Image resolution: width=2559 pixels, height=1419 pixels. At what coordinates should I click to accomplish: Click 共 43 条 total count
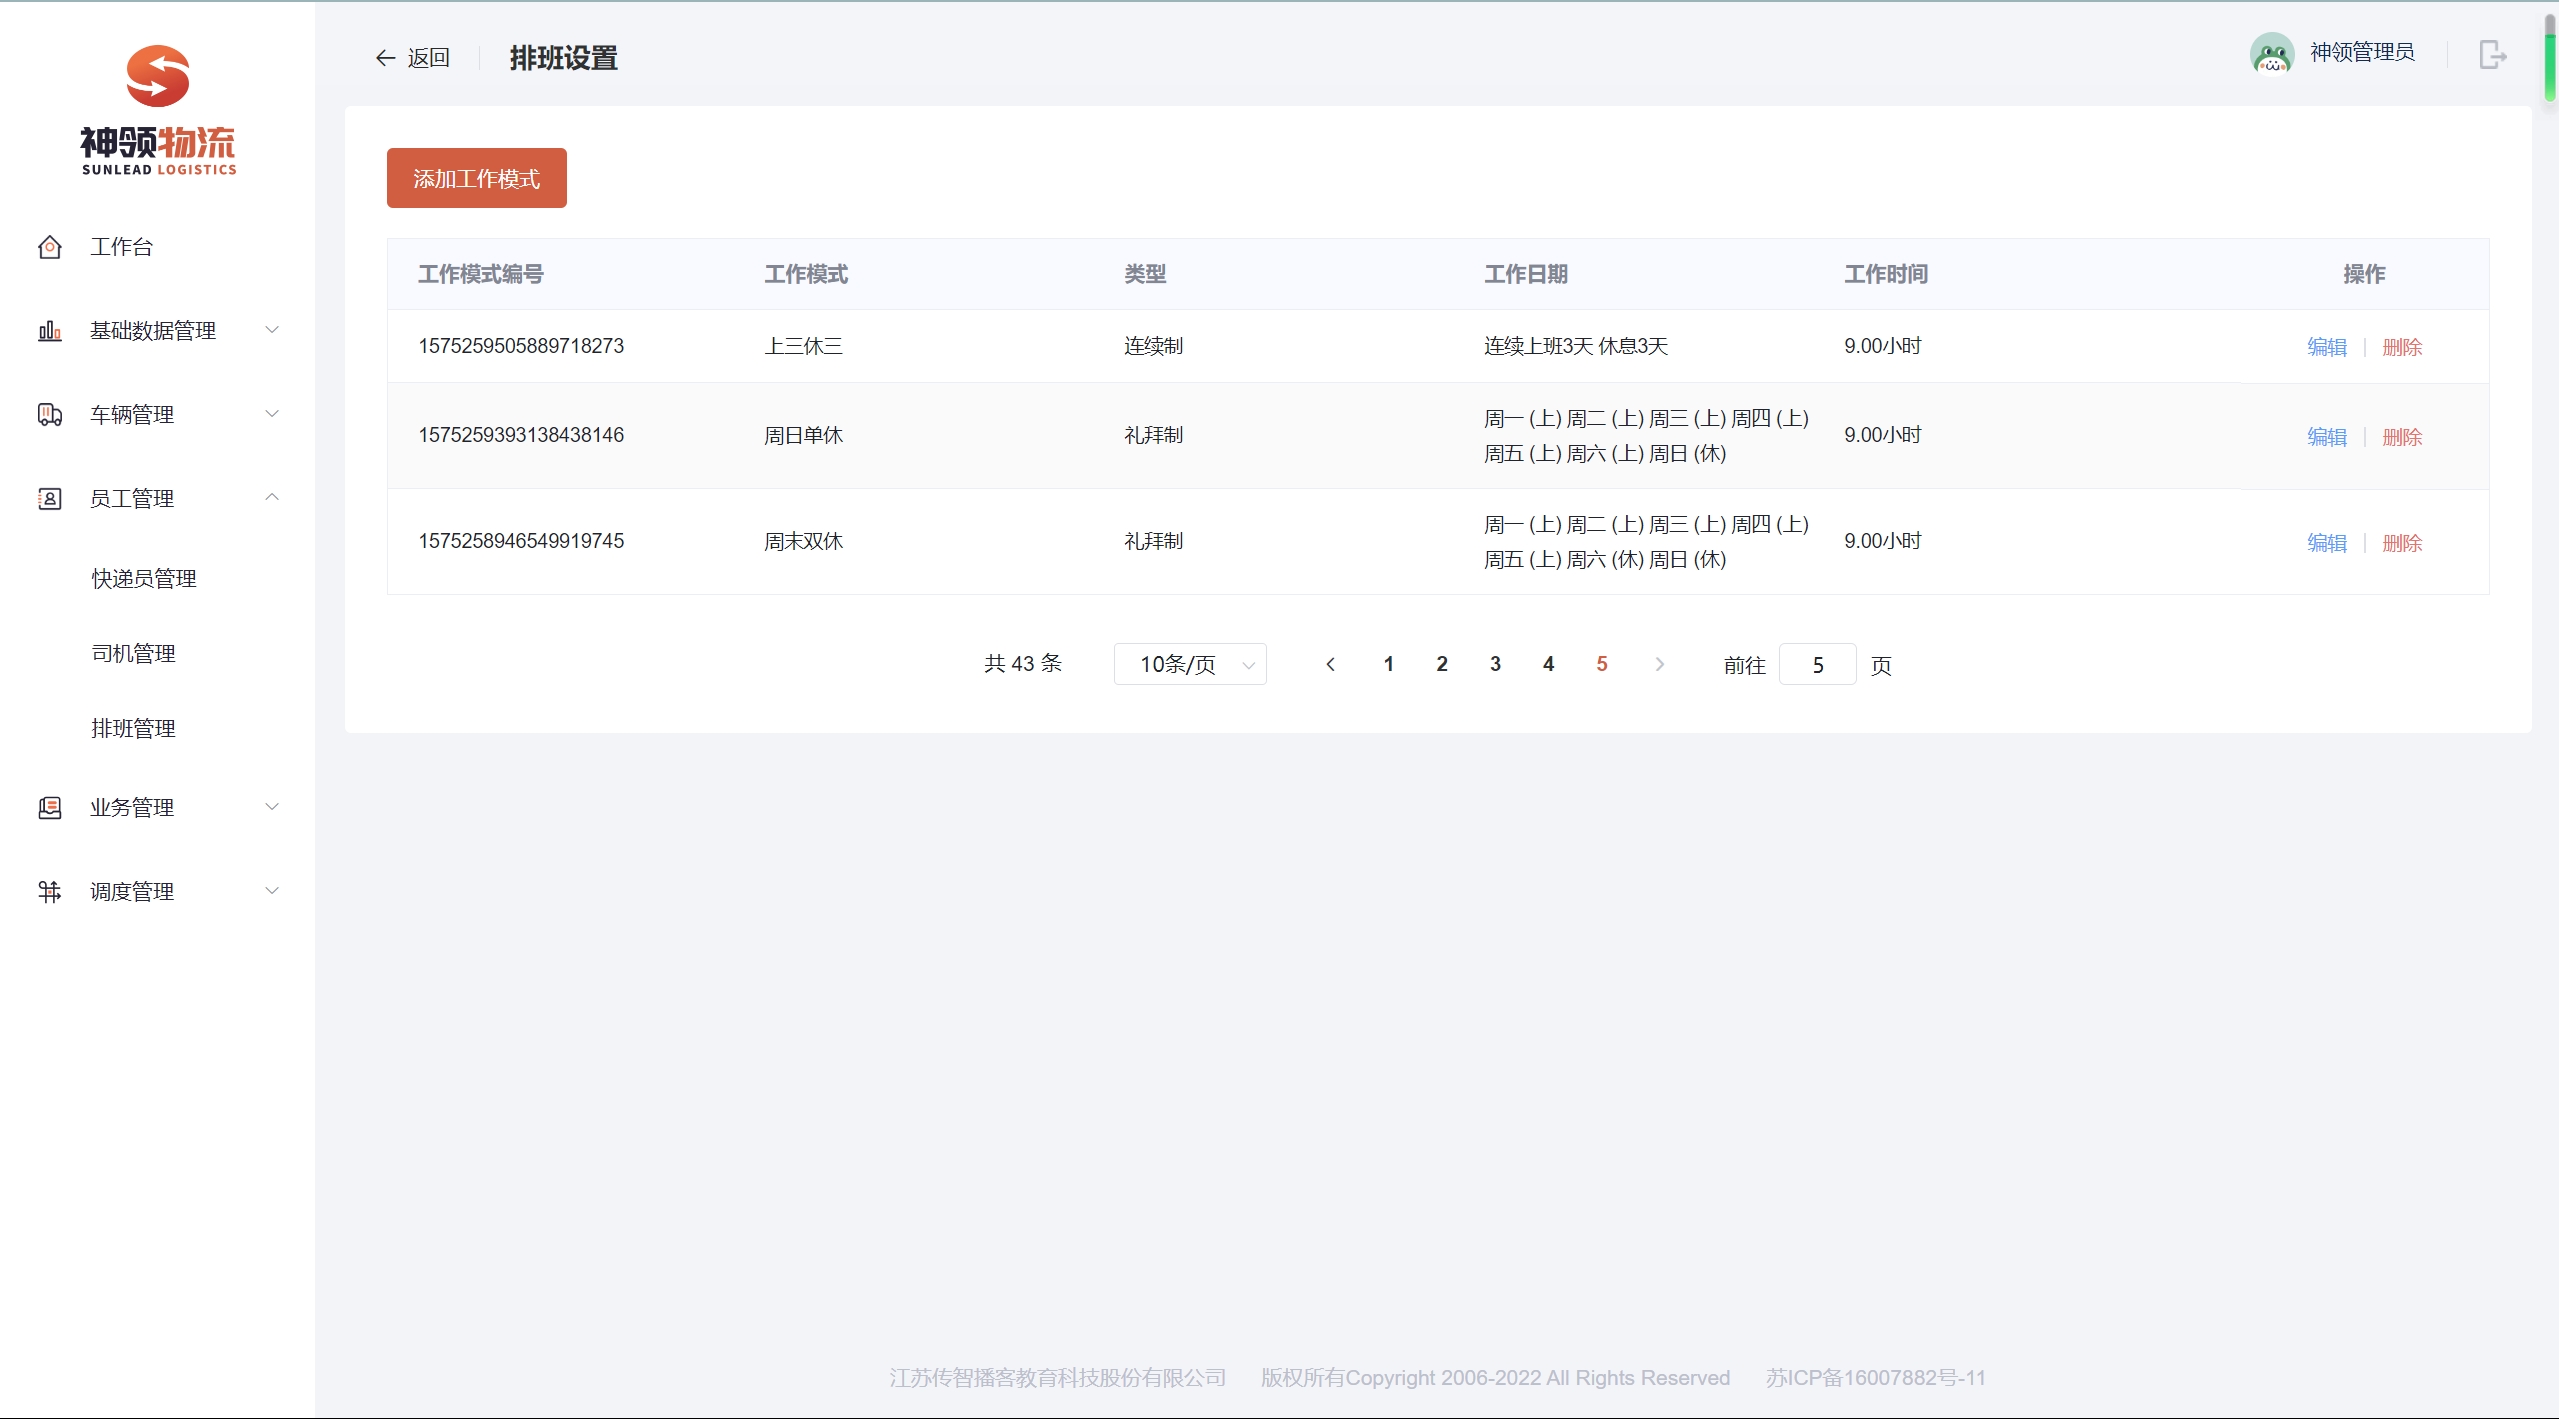(1023, 664)
